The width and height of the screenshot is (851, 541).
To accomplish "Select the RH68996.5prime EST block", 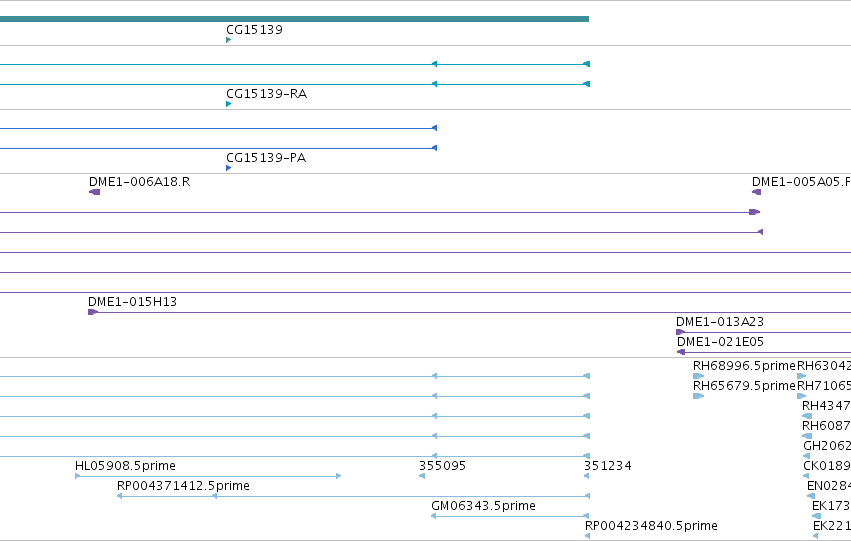I will click(698, 376).
